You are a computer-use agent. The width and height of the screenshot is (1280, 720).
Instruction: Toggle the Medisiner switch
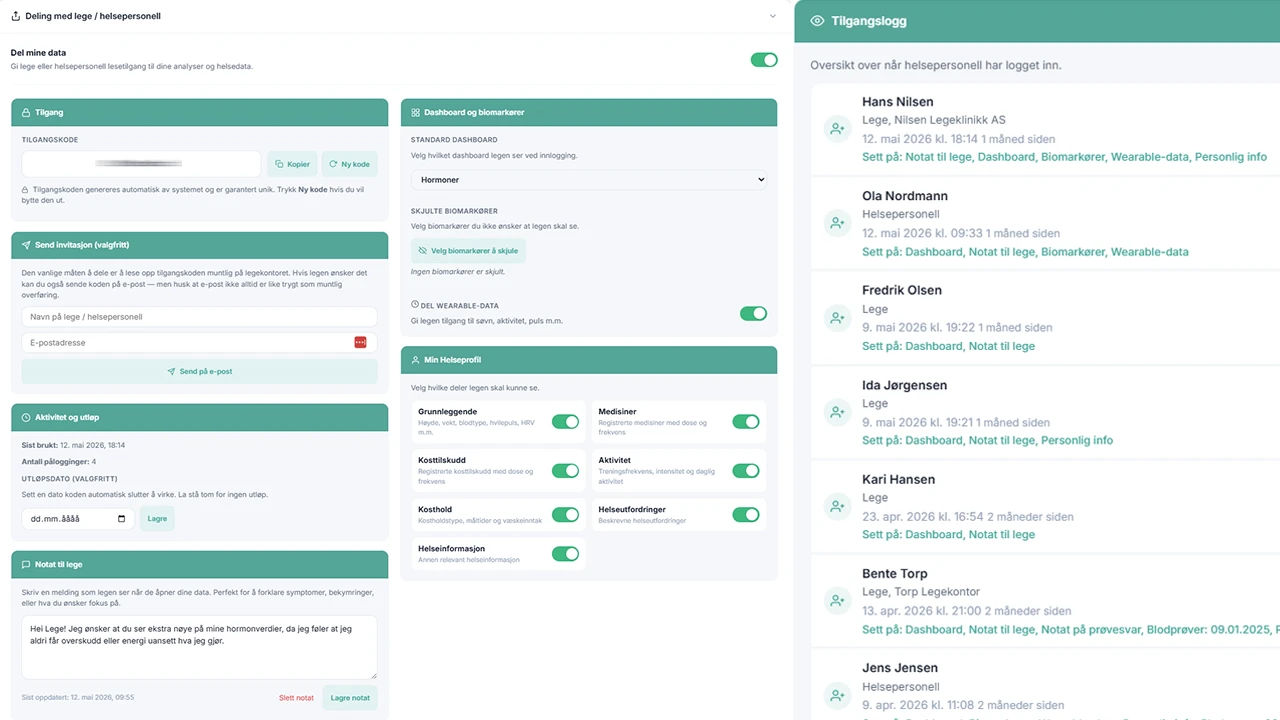[746, 422]
